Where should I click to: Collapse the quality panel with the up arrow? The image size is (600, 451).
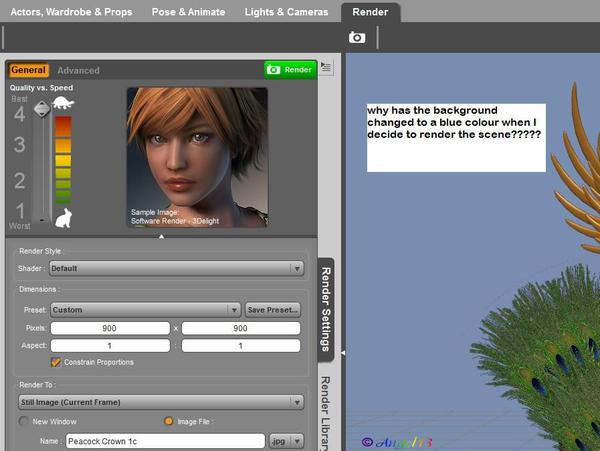(161, 237)
